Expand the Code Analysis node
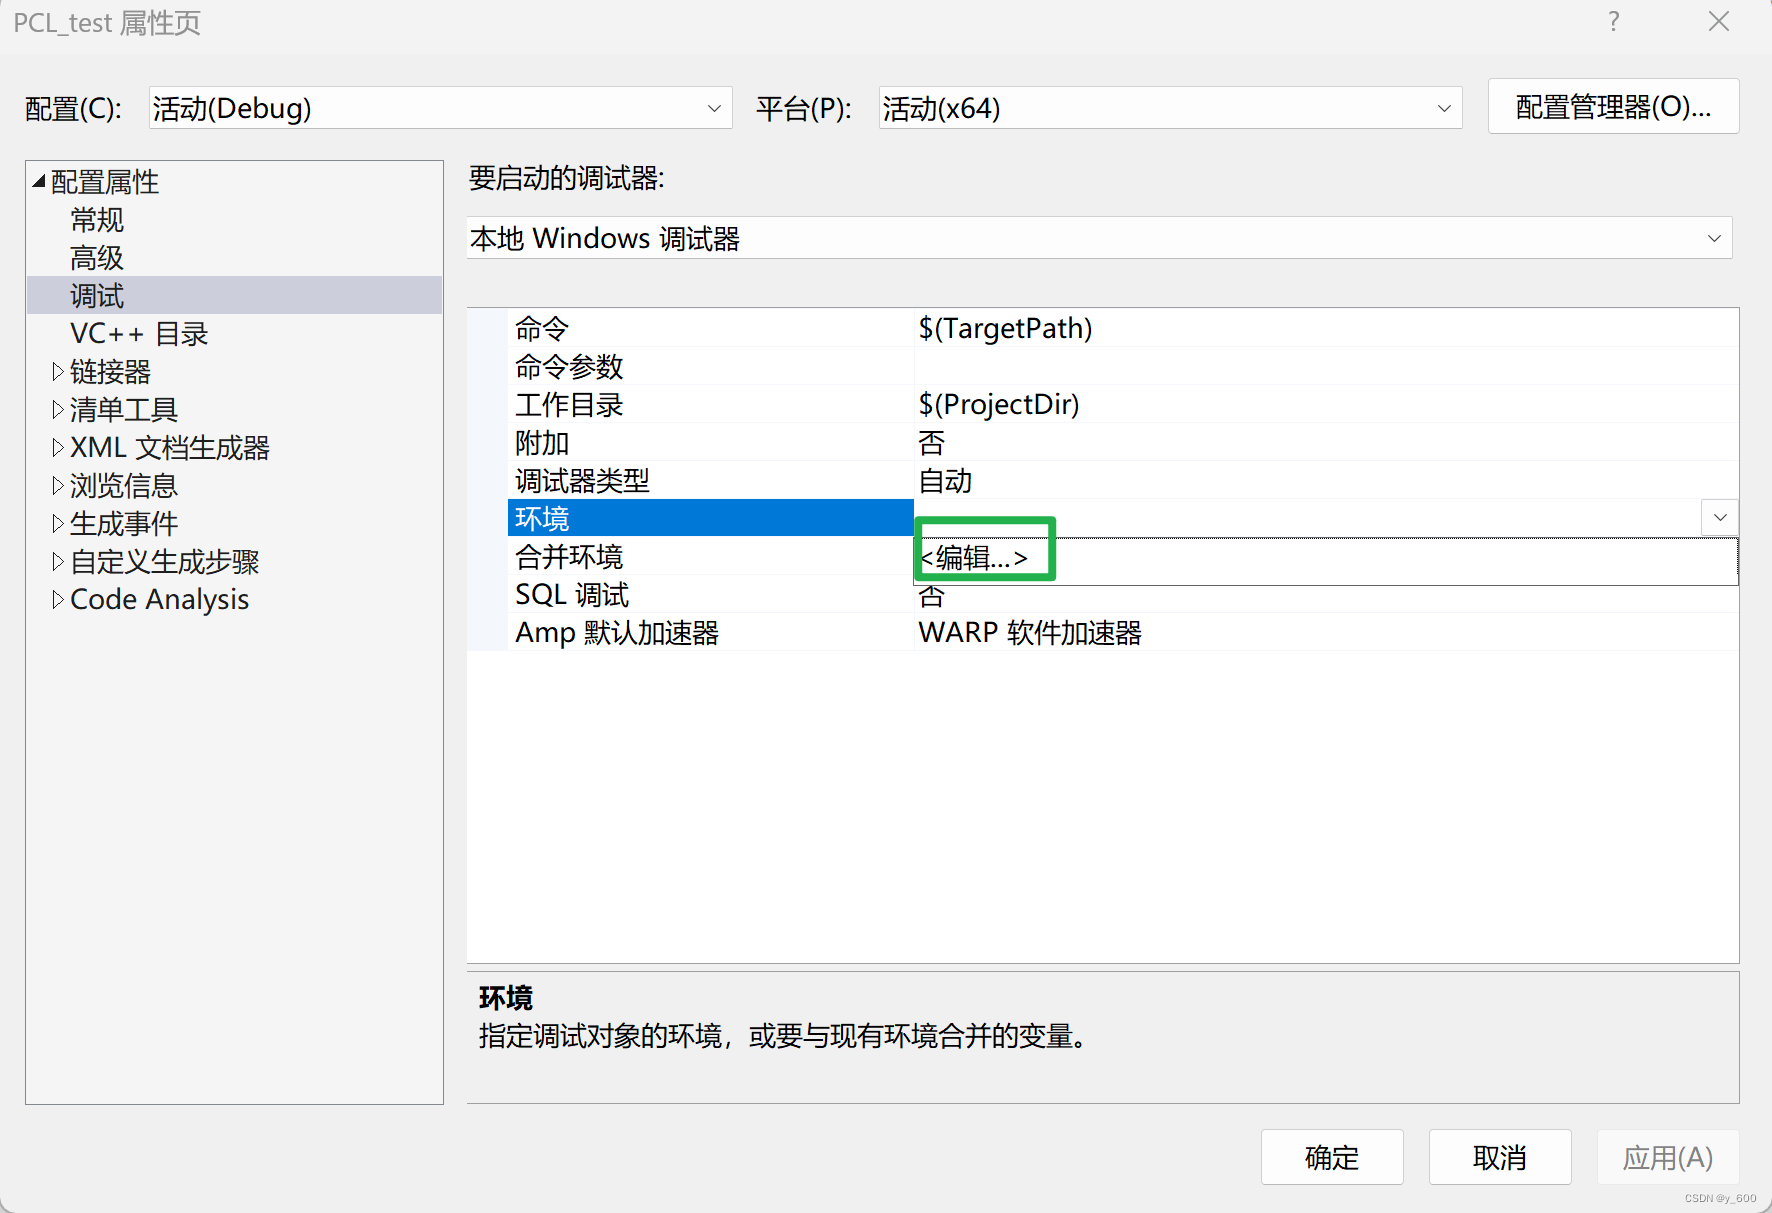This screenshot has width=1772, height=1213. [x=57, y=599]
